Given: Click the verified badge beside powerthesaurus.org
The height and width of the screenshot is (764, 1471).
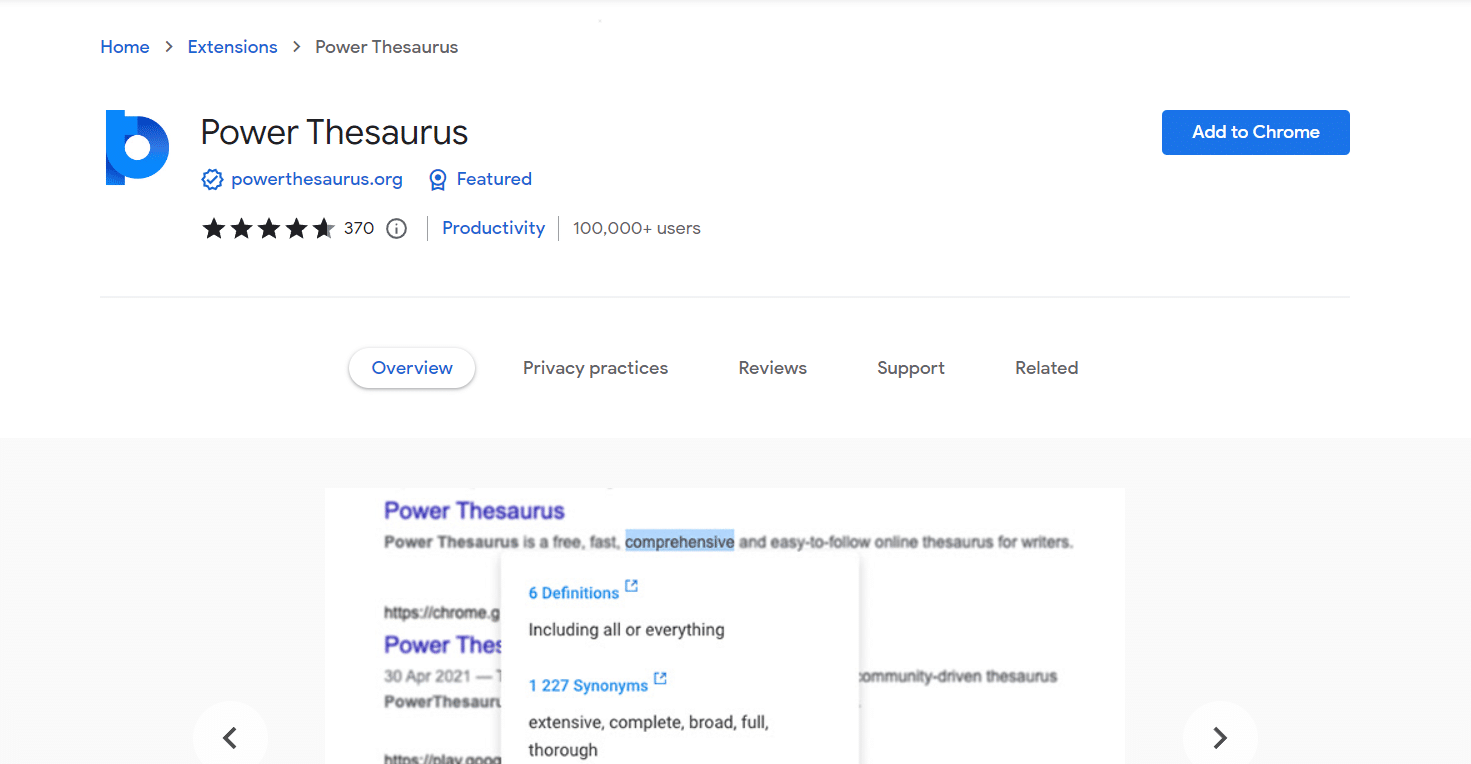Looking at the screenshot, I should 212,180.
